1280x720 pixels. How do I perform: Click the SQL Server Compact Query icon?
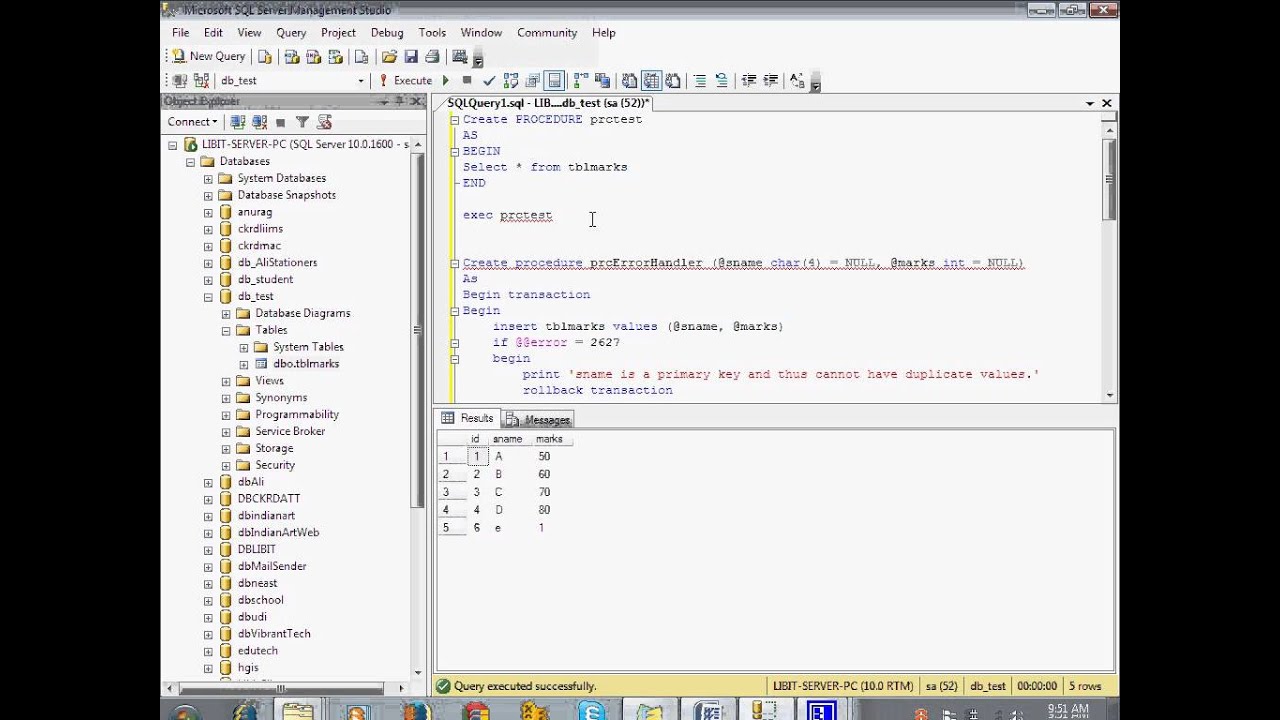tap(361, 56)
